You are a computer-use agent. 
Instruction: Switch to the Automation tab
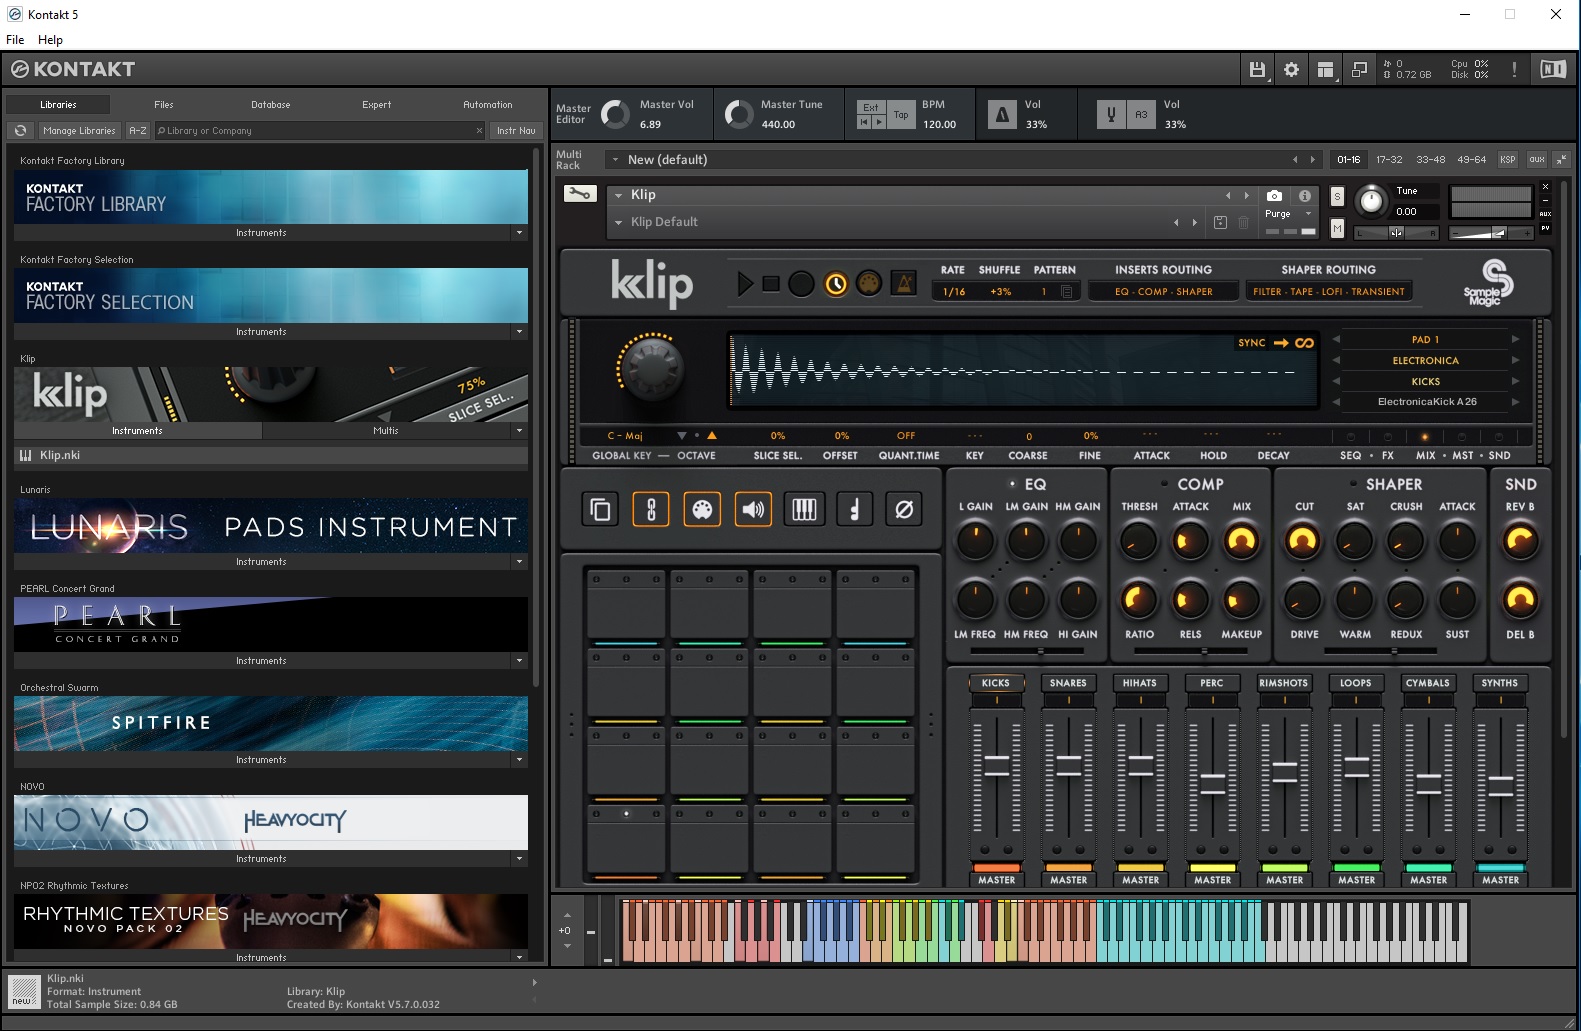click(x=488, y=104)
